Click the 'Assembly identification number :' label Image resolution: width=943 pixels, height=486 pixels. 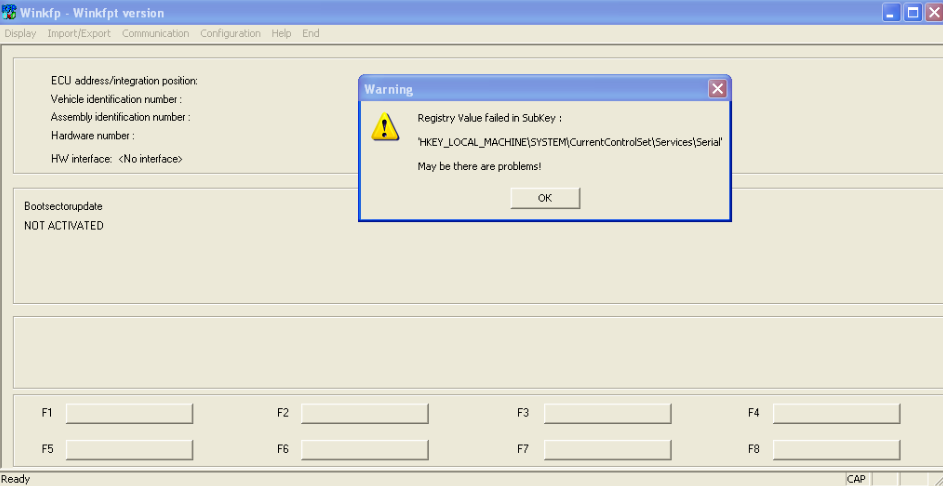tap(121, 117)
